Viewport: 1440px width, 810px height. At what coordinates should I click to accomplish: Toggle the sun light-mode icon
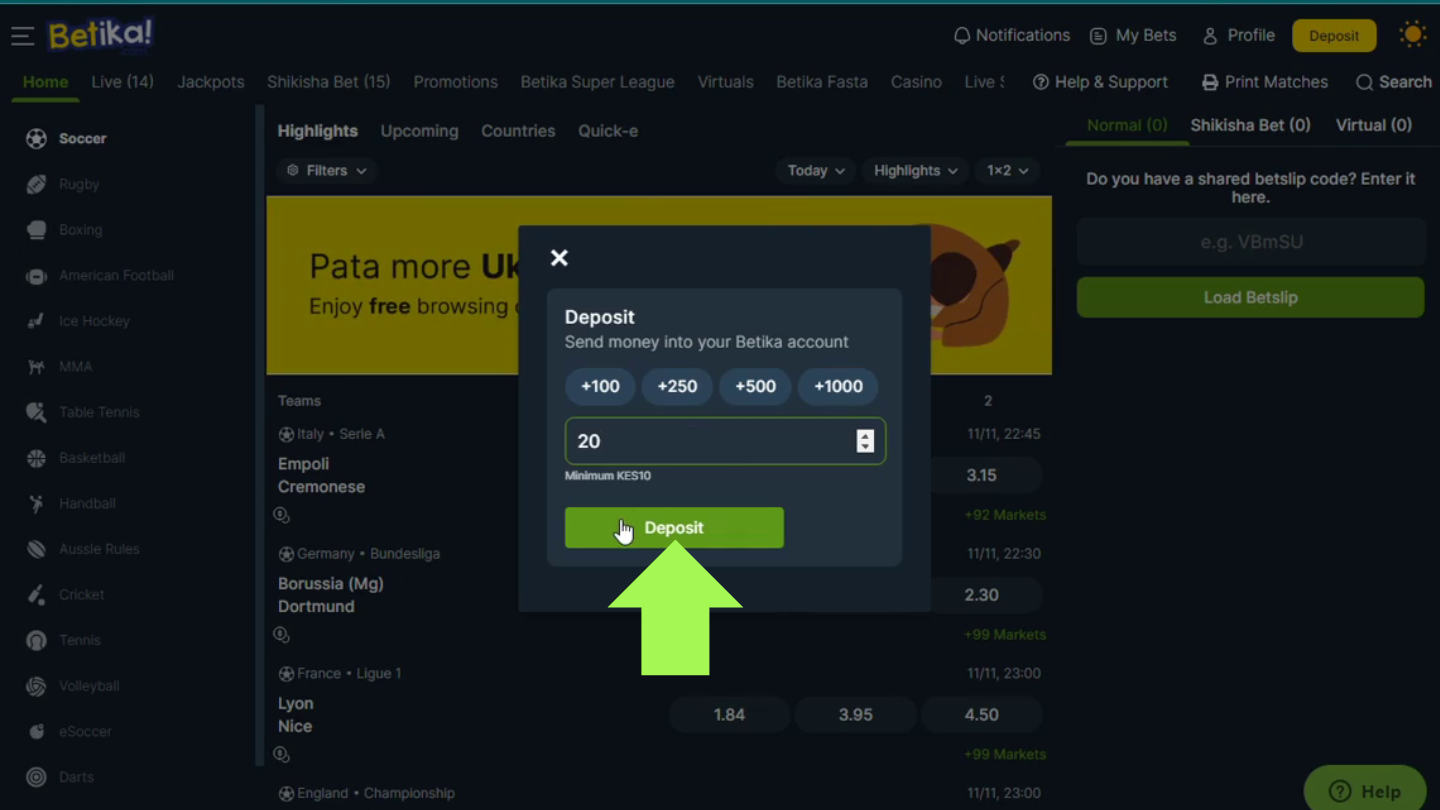coord(1412,35)
